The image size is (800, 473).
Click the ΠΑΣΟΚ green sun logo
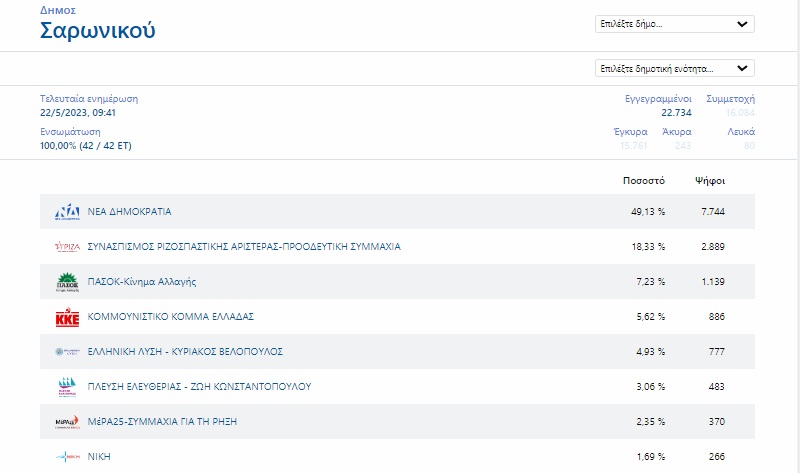click(x=67, y=282)
